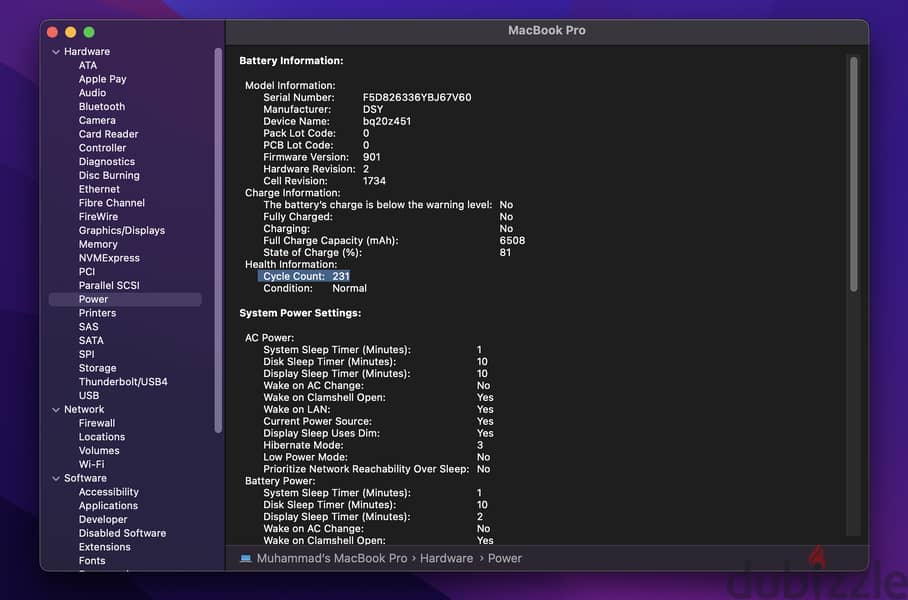Open Thunderbolt/USB4 entry
This screenshot has height=600, width=908.
point(123,382)
